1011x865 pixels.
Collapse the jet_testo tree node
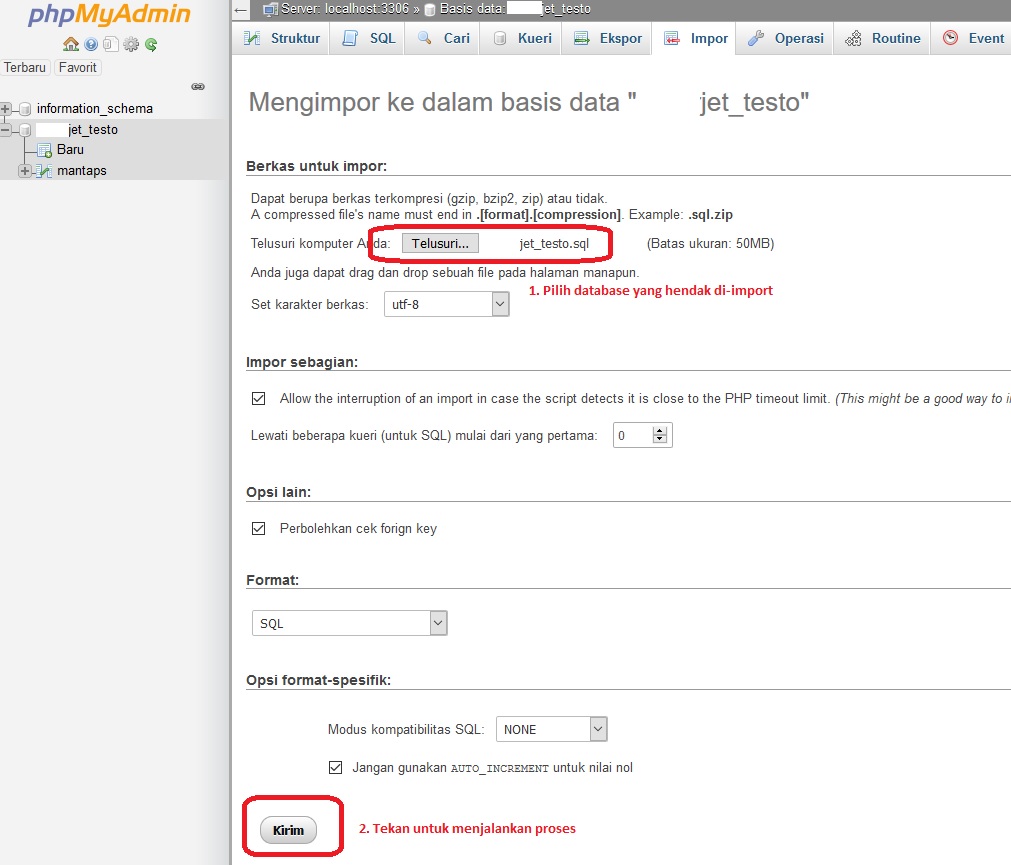click(x=5, y=130)
